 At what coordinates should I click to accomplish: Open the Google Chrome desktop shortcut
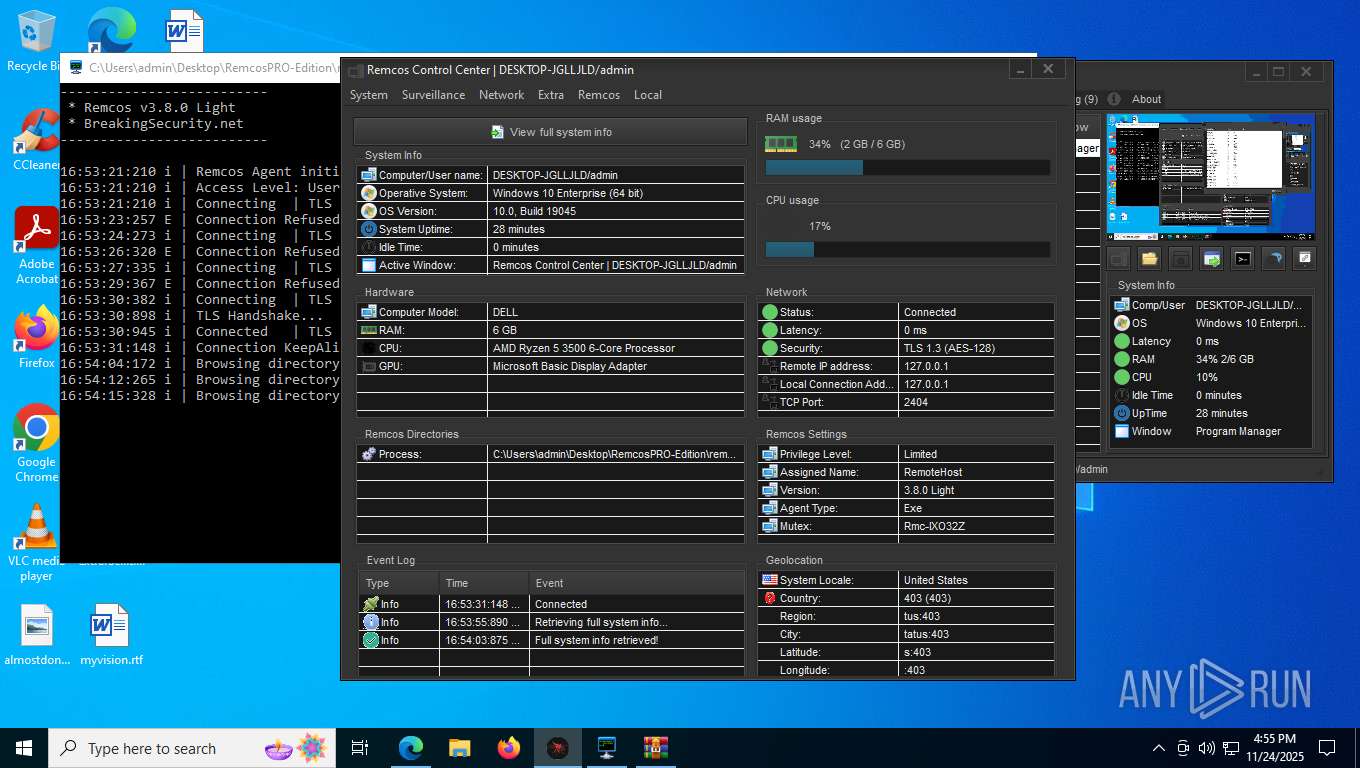[37, 443]
